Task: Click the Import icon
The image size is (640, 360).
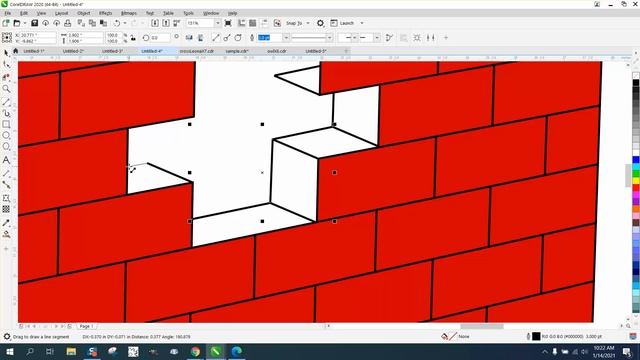Action: (x=155, y=23)
